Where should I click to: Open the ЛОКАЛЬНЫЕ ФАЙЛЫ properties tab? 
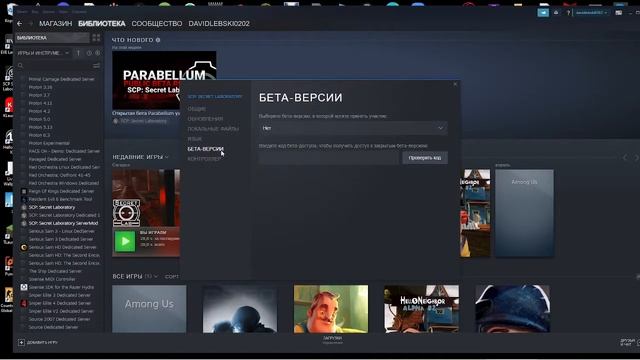tap(213, 129)
